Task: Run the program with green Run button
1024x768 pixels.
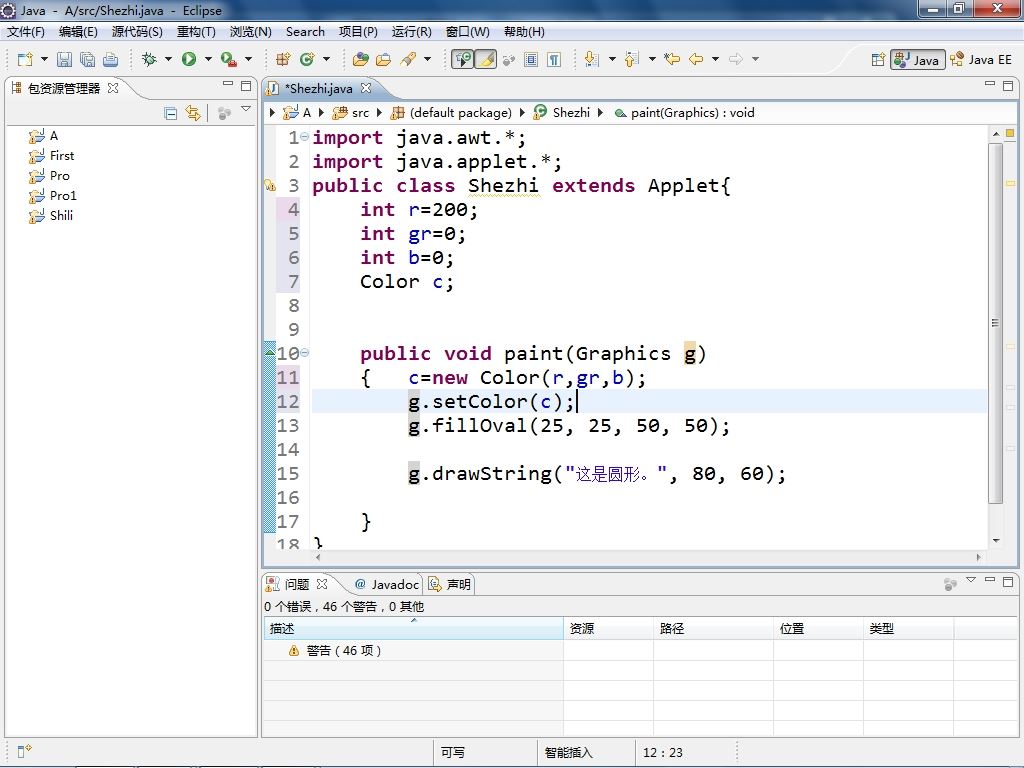Action: 189,60
